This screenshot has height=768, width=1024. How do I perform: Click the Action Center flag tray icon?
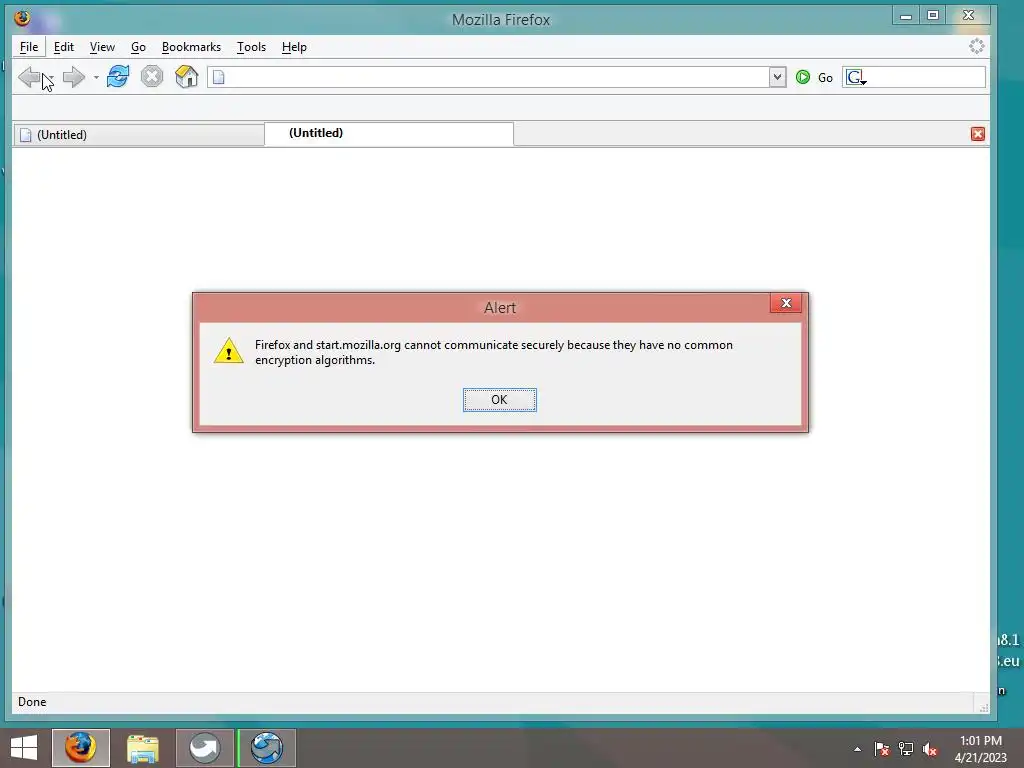pyautogui.click(x=882, y=749)
